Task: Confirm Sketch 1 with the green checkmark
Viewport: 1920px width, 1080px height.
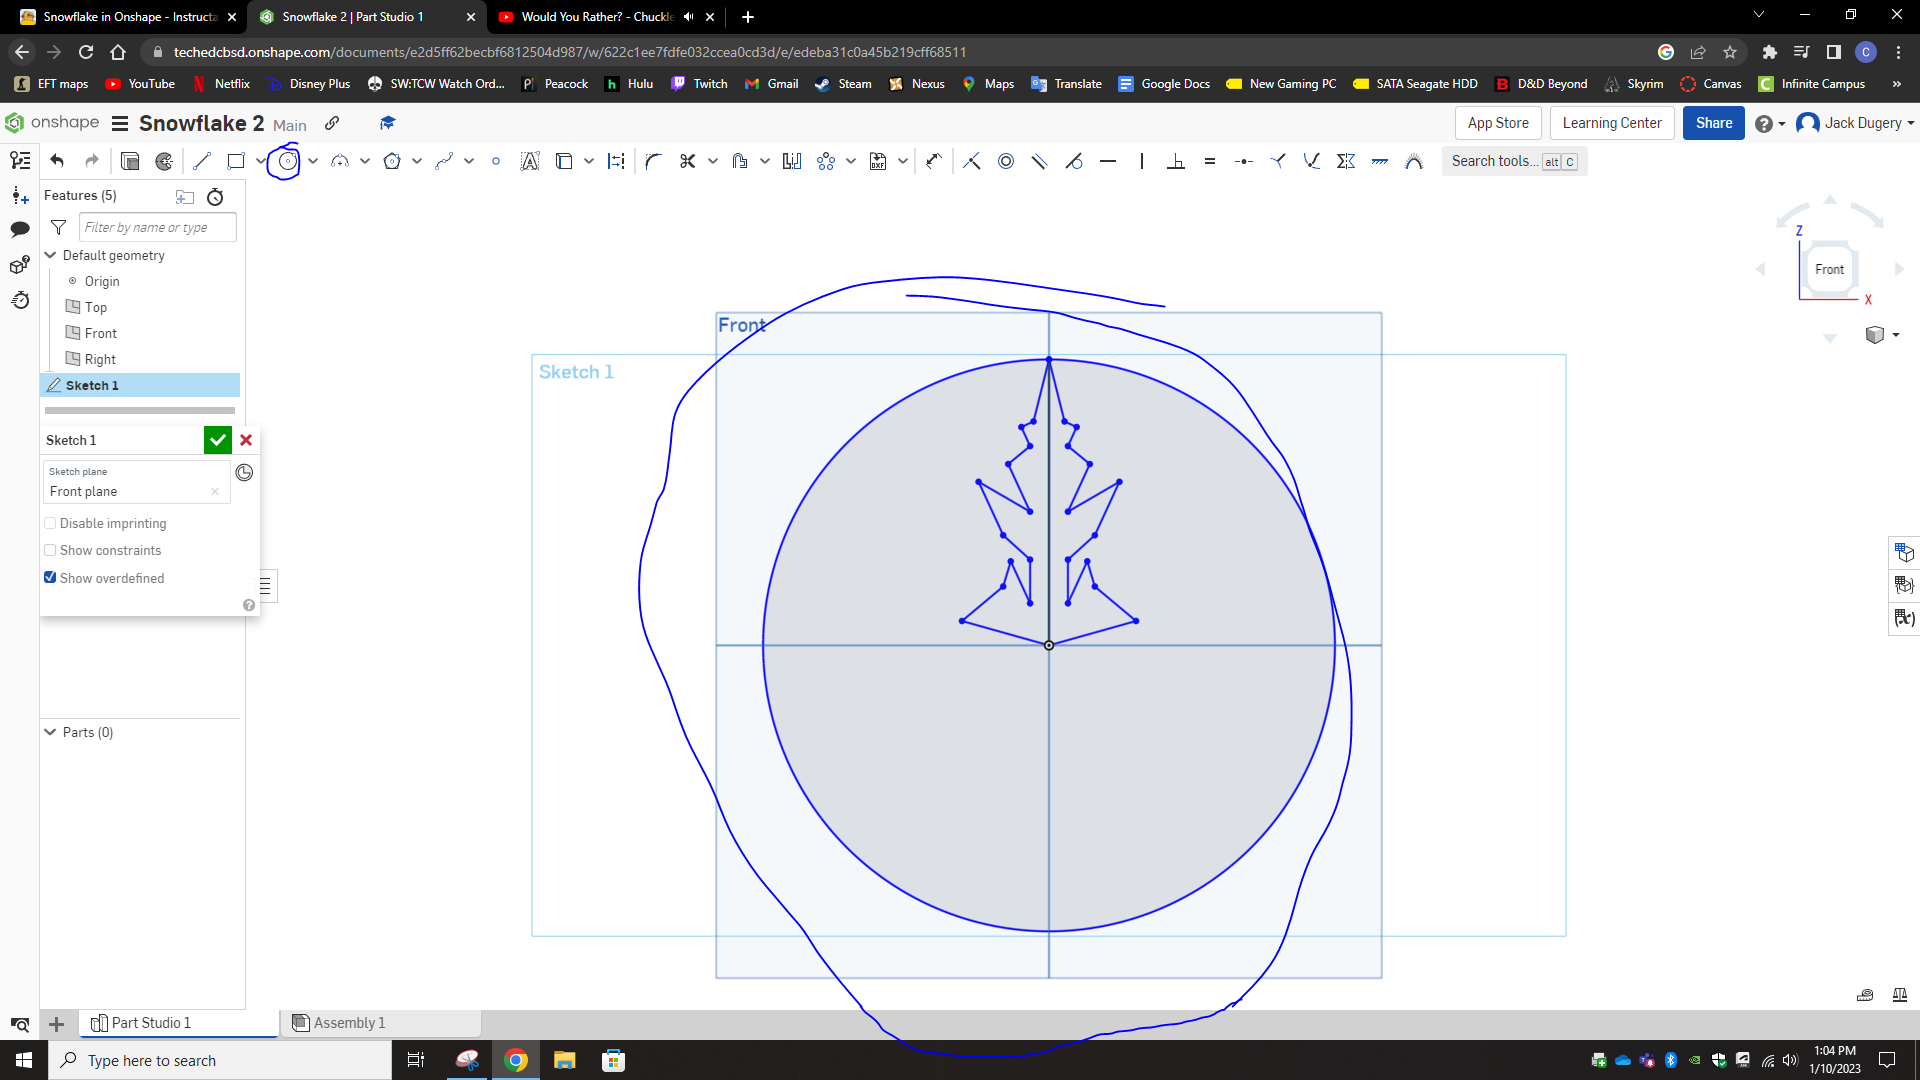Action: coord(217,440)
